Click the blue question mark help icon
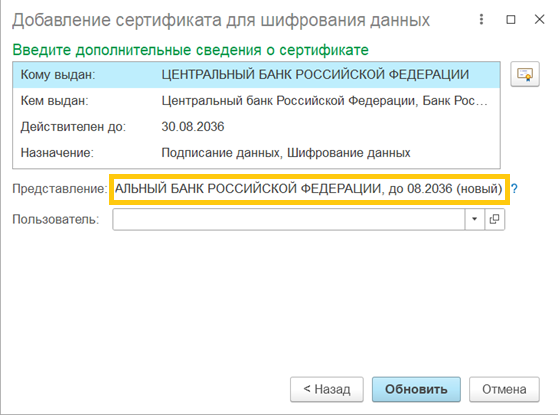The height and width of the screenshot is (415, 558). click(x=514, y=189)
